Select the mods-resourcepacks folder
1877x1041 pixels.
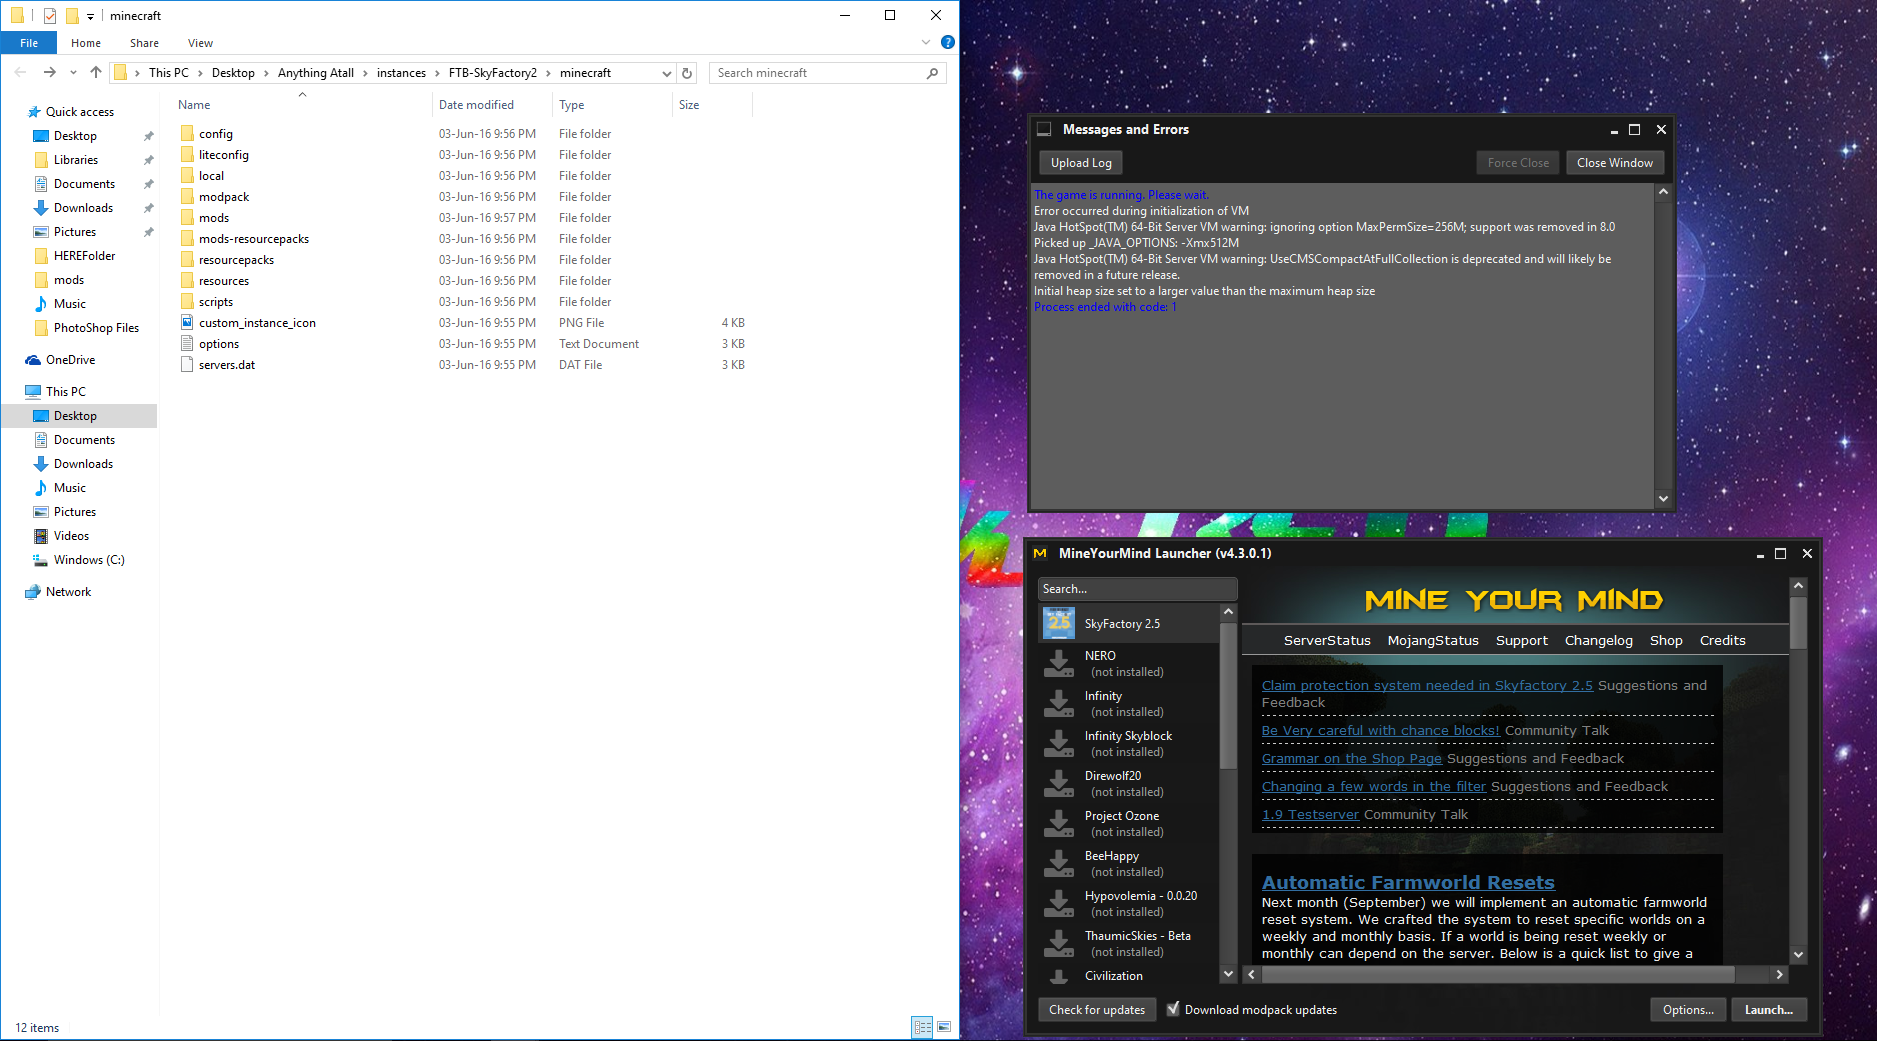(x=253, y=239)
